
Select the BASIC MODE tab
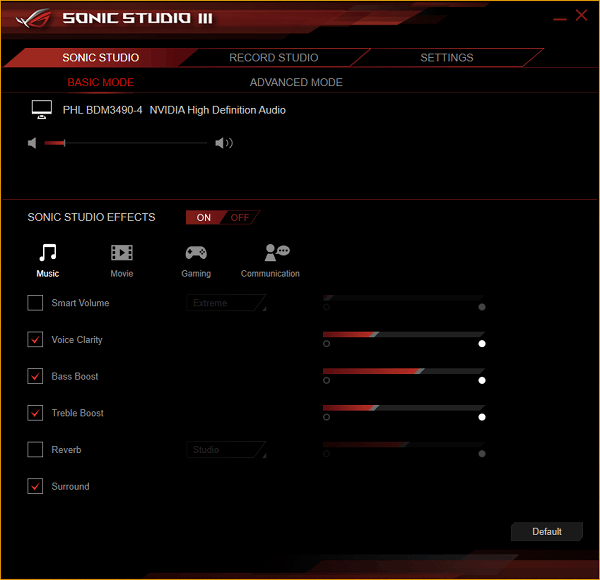[101, 82]
